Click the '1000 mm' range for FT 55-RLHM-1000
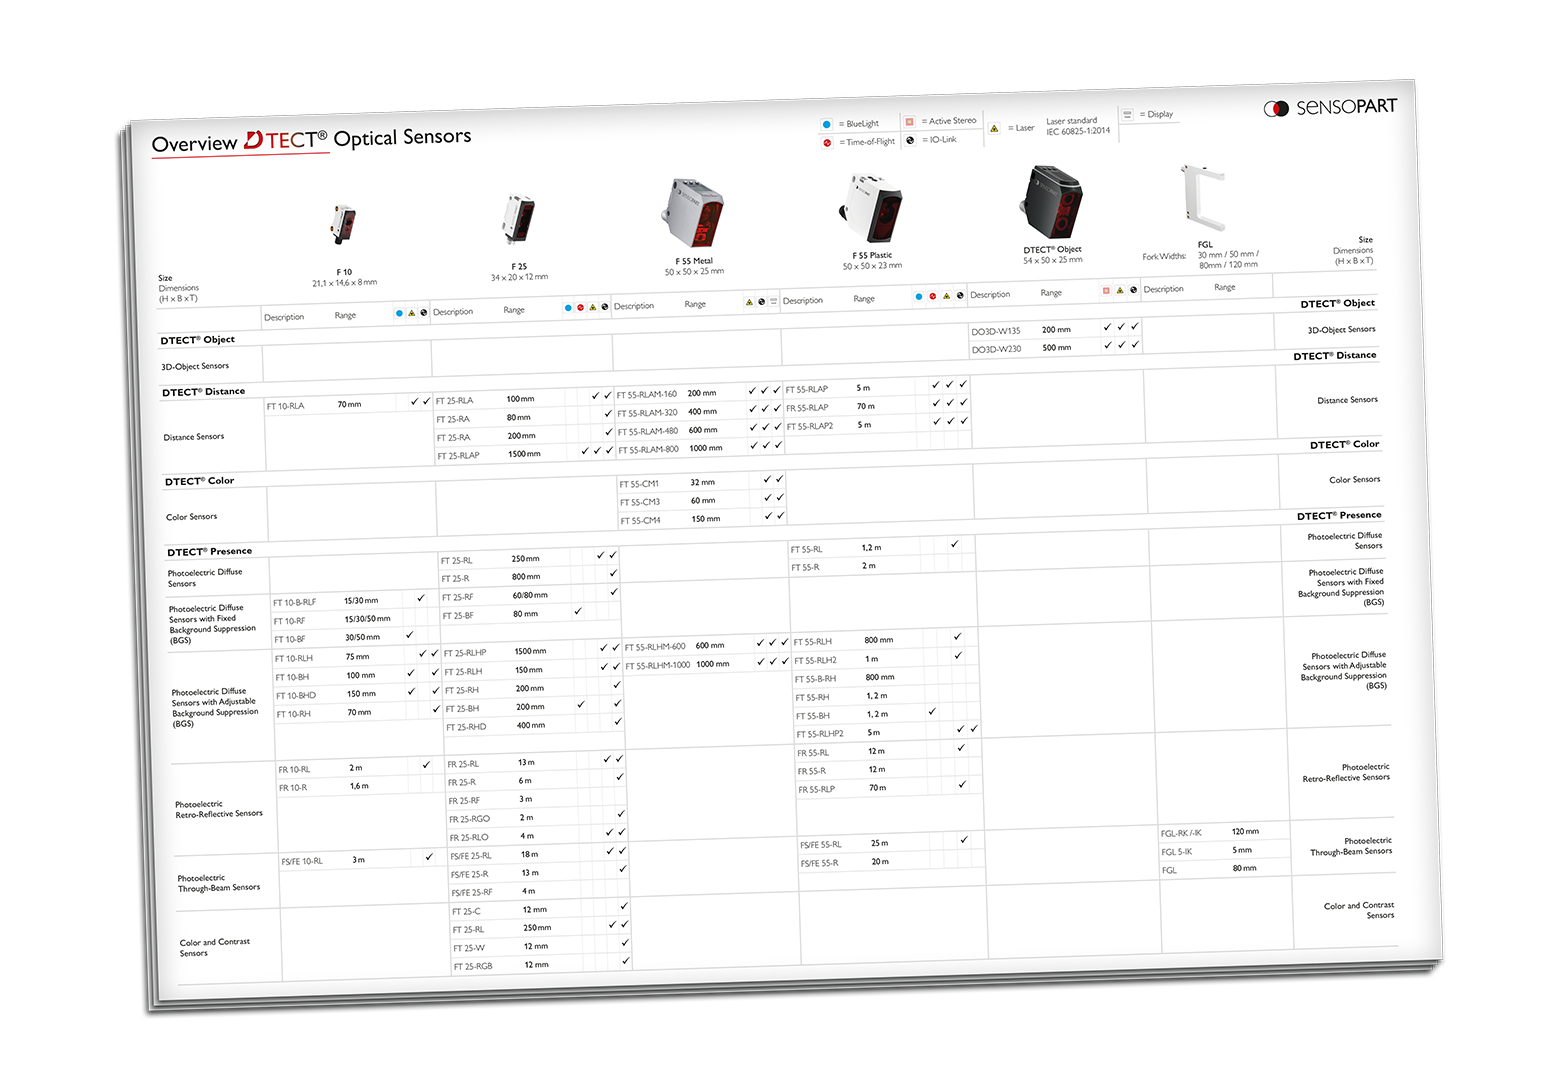This screenshot has width=1568, height=1080. [713, 665]
